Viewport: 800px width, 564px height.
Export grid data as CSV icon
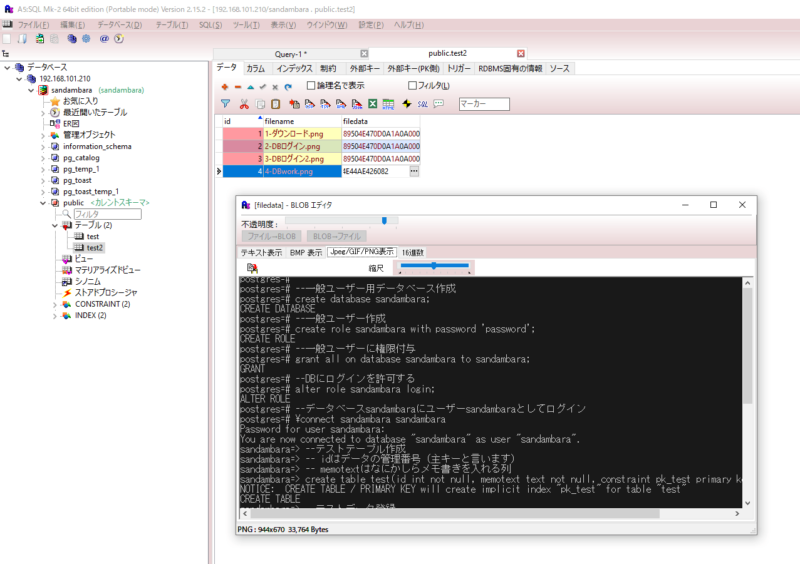pyautogui.click(x=310, y=104)
